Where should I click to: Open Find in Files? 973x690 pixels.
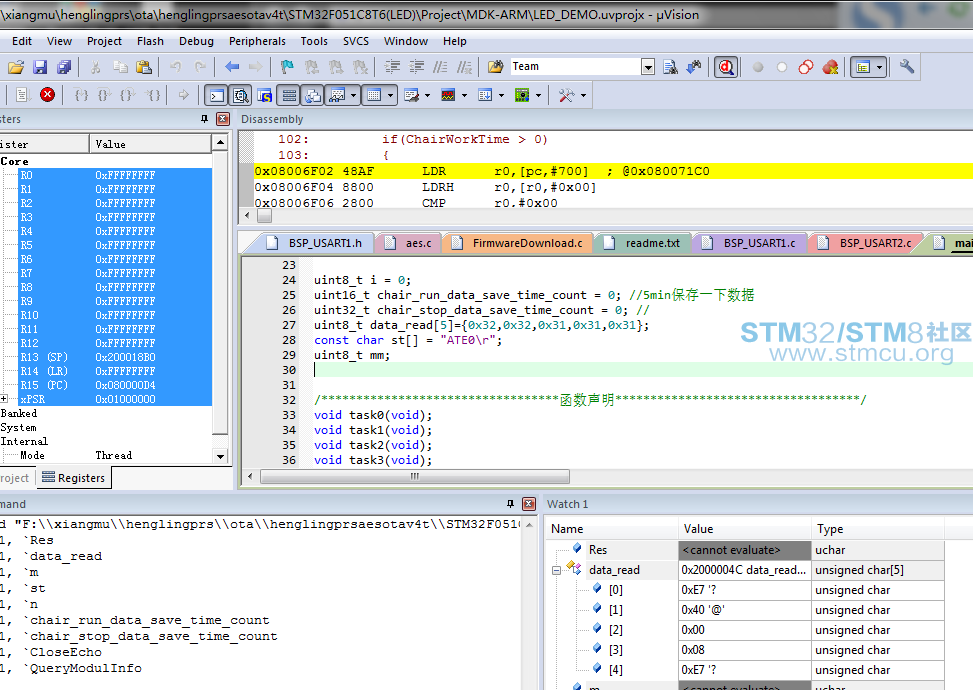pos(495,67)
